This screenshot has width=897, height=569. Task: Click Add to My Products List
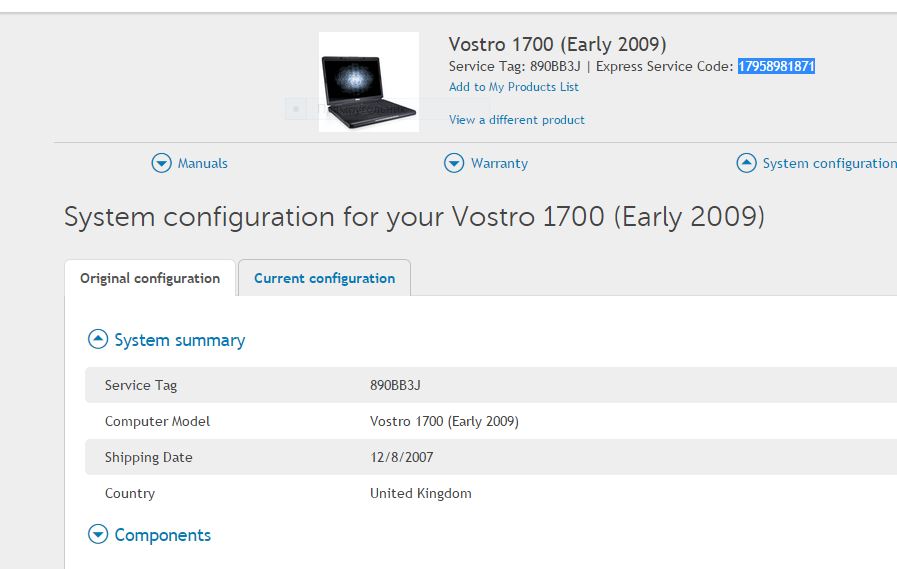pyautogui.click(x=514, y=87)
